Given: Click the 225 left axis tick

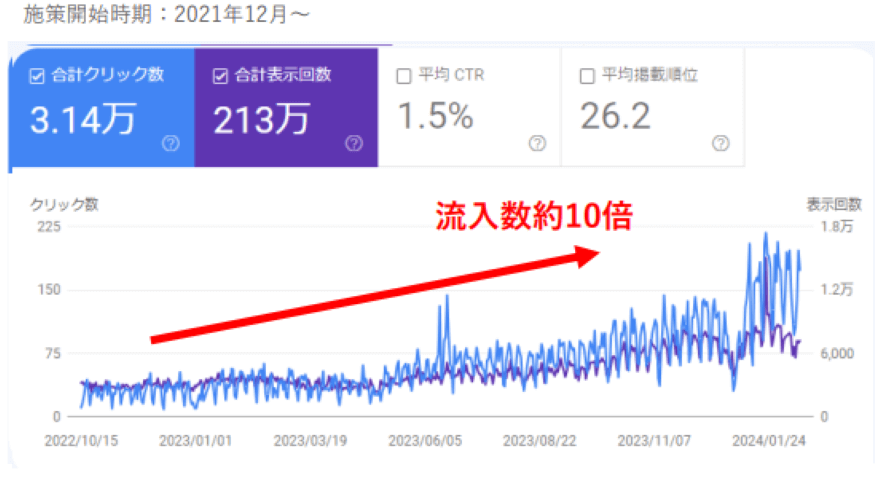Looking at the screenshot, I should tap(49, 227).
